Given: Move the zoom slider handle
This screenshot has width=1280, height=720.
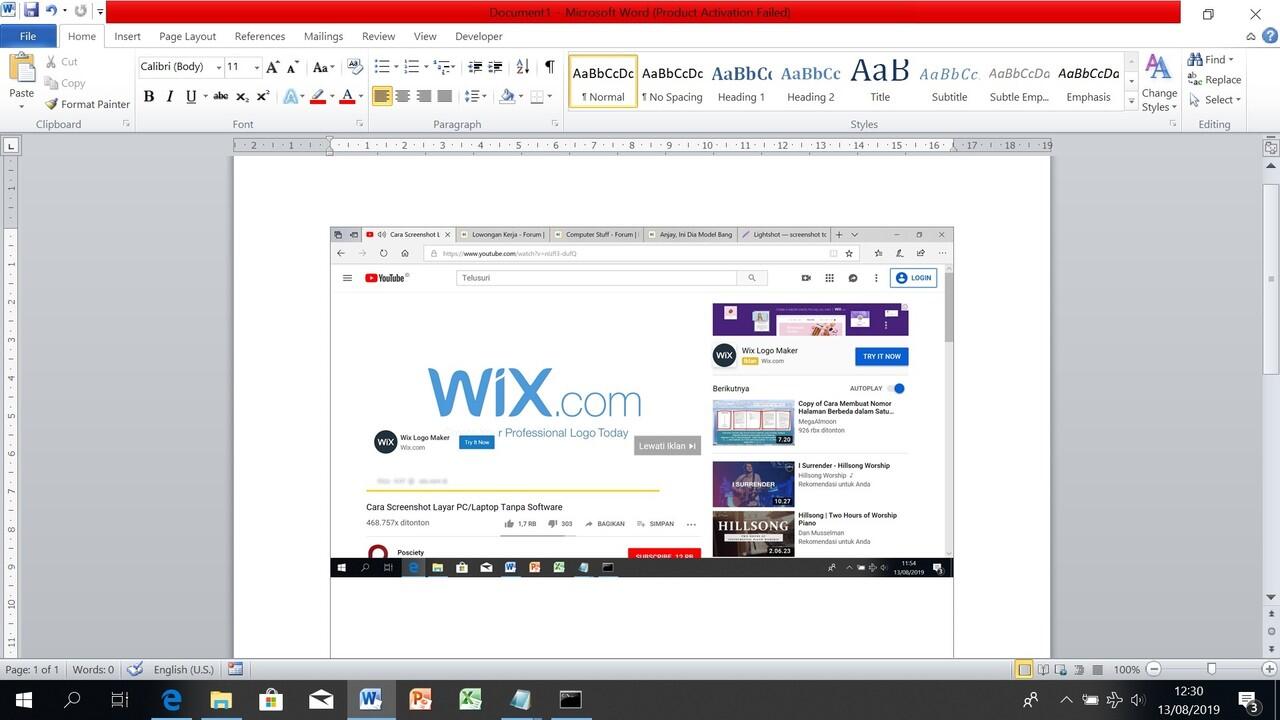Looking at the screenshot, I should point(1211,669).
